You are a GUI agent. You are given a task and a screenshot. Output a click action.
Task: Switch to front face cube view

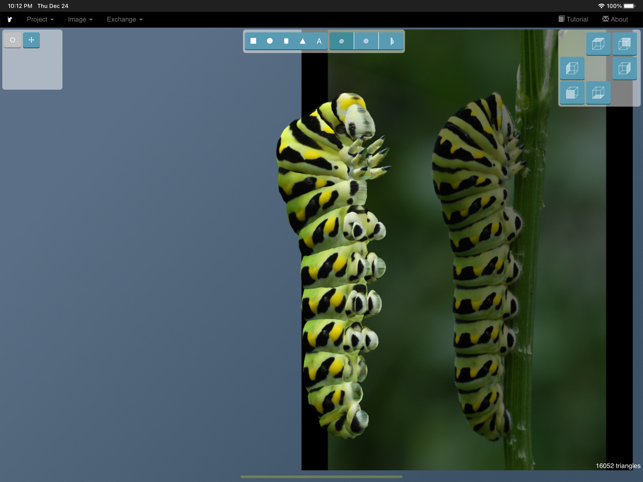click(572, 93)
